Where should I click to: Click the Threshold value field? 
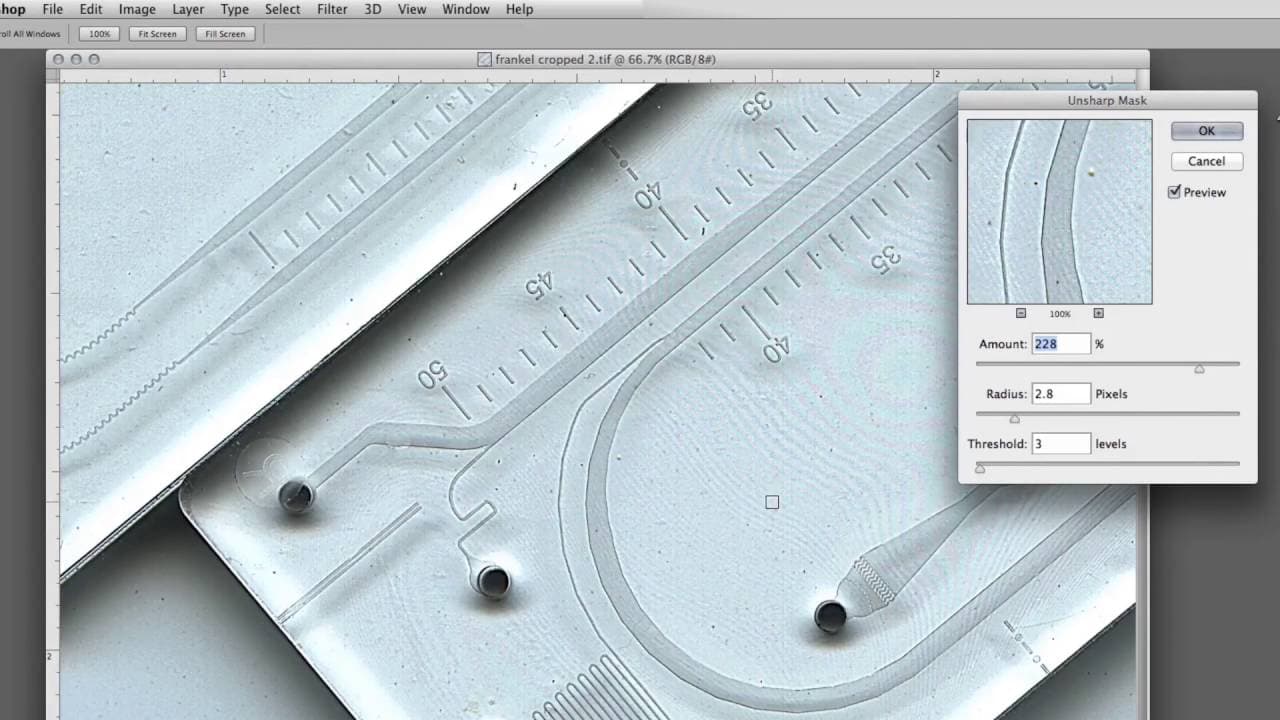tap(1061, 444)
